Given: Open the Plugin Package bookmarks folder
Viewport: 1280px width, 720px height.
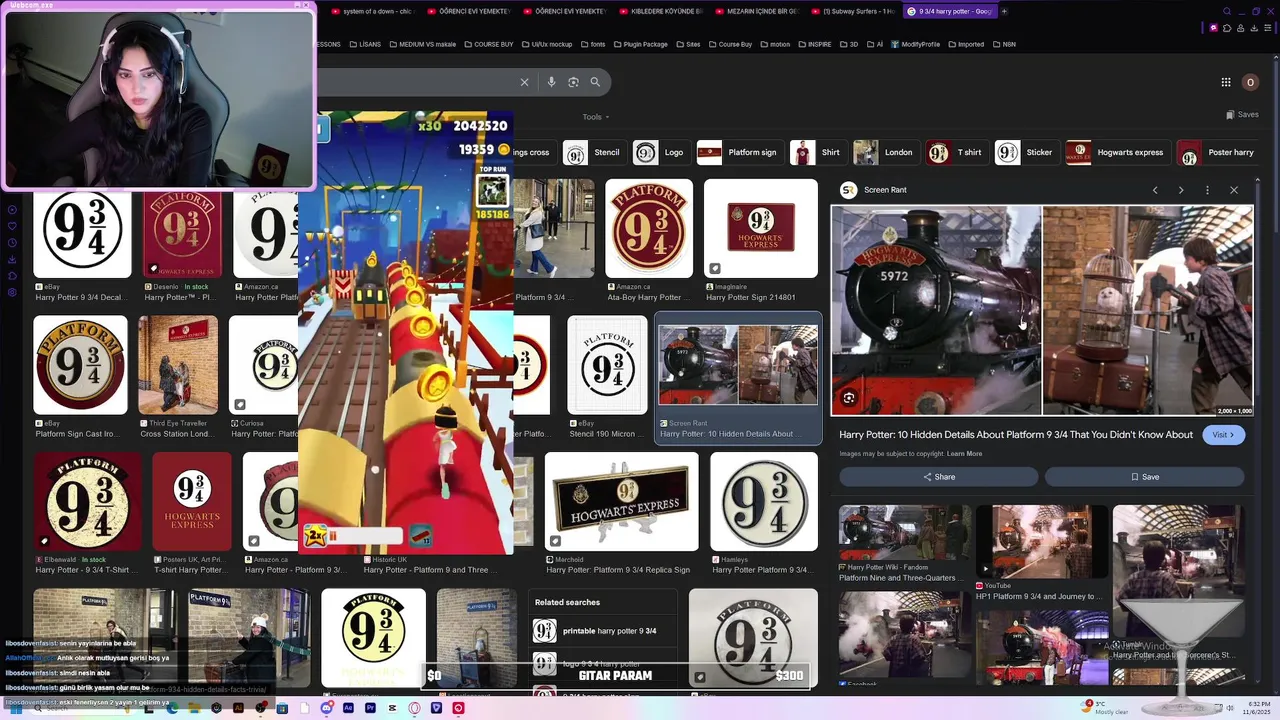Looking at the screenshot, I should (640, 44).
